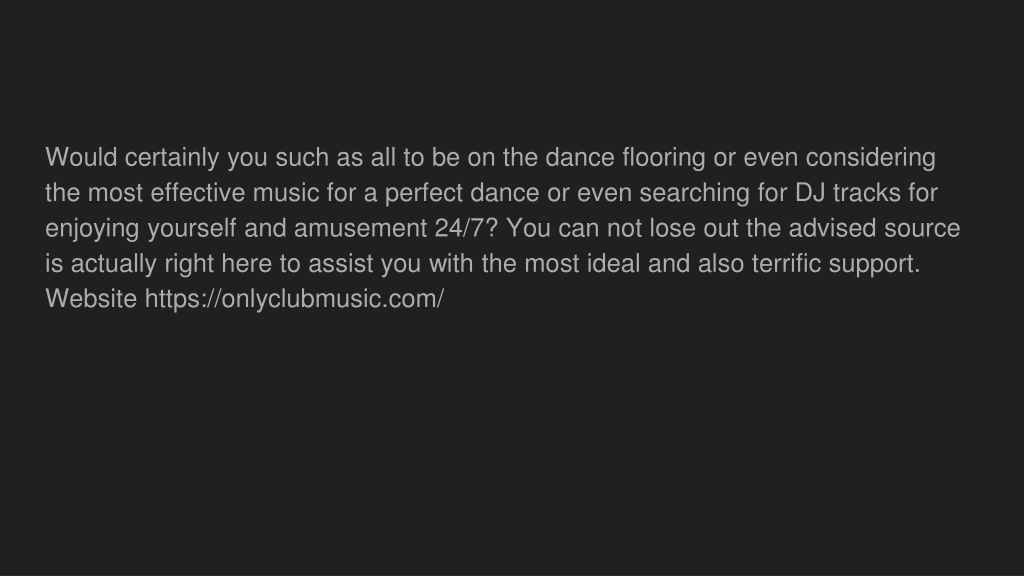Click the words "actually right here"
The height and width of the screenshot is (576, 1024).
point(171,264)
